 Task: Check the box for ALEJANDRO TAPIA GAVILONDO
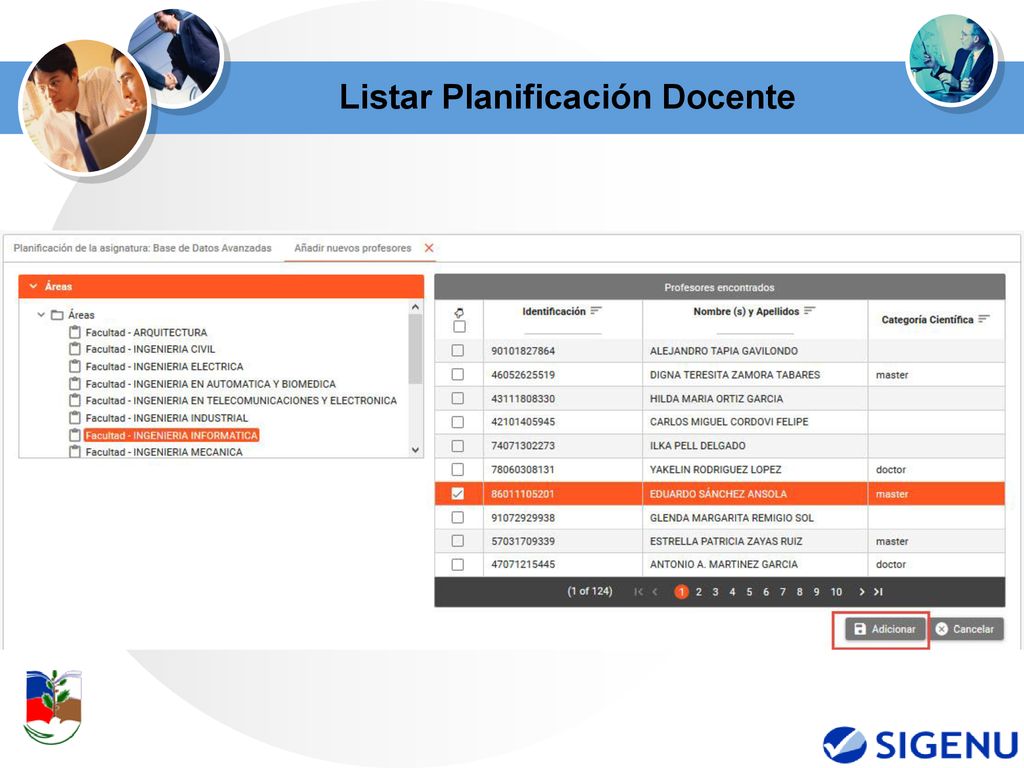point(458,351)
